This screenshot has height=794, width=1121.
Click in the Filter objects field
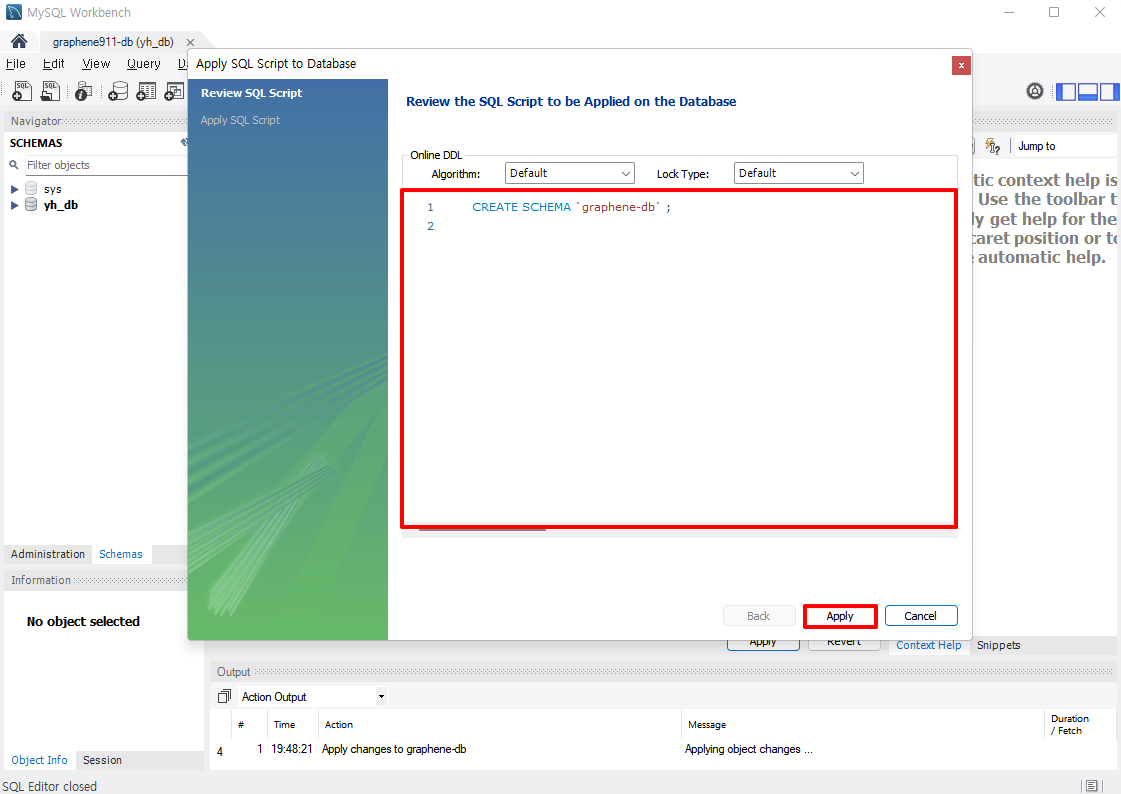point(106,165)
